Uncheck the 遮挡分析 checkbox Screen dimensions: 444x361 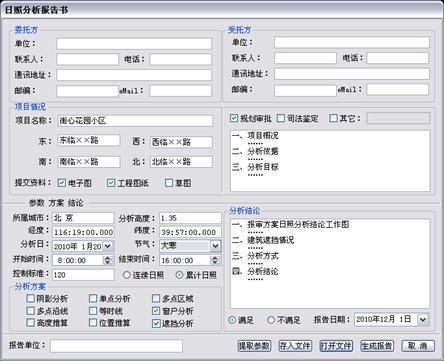coord(156,323)
